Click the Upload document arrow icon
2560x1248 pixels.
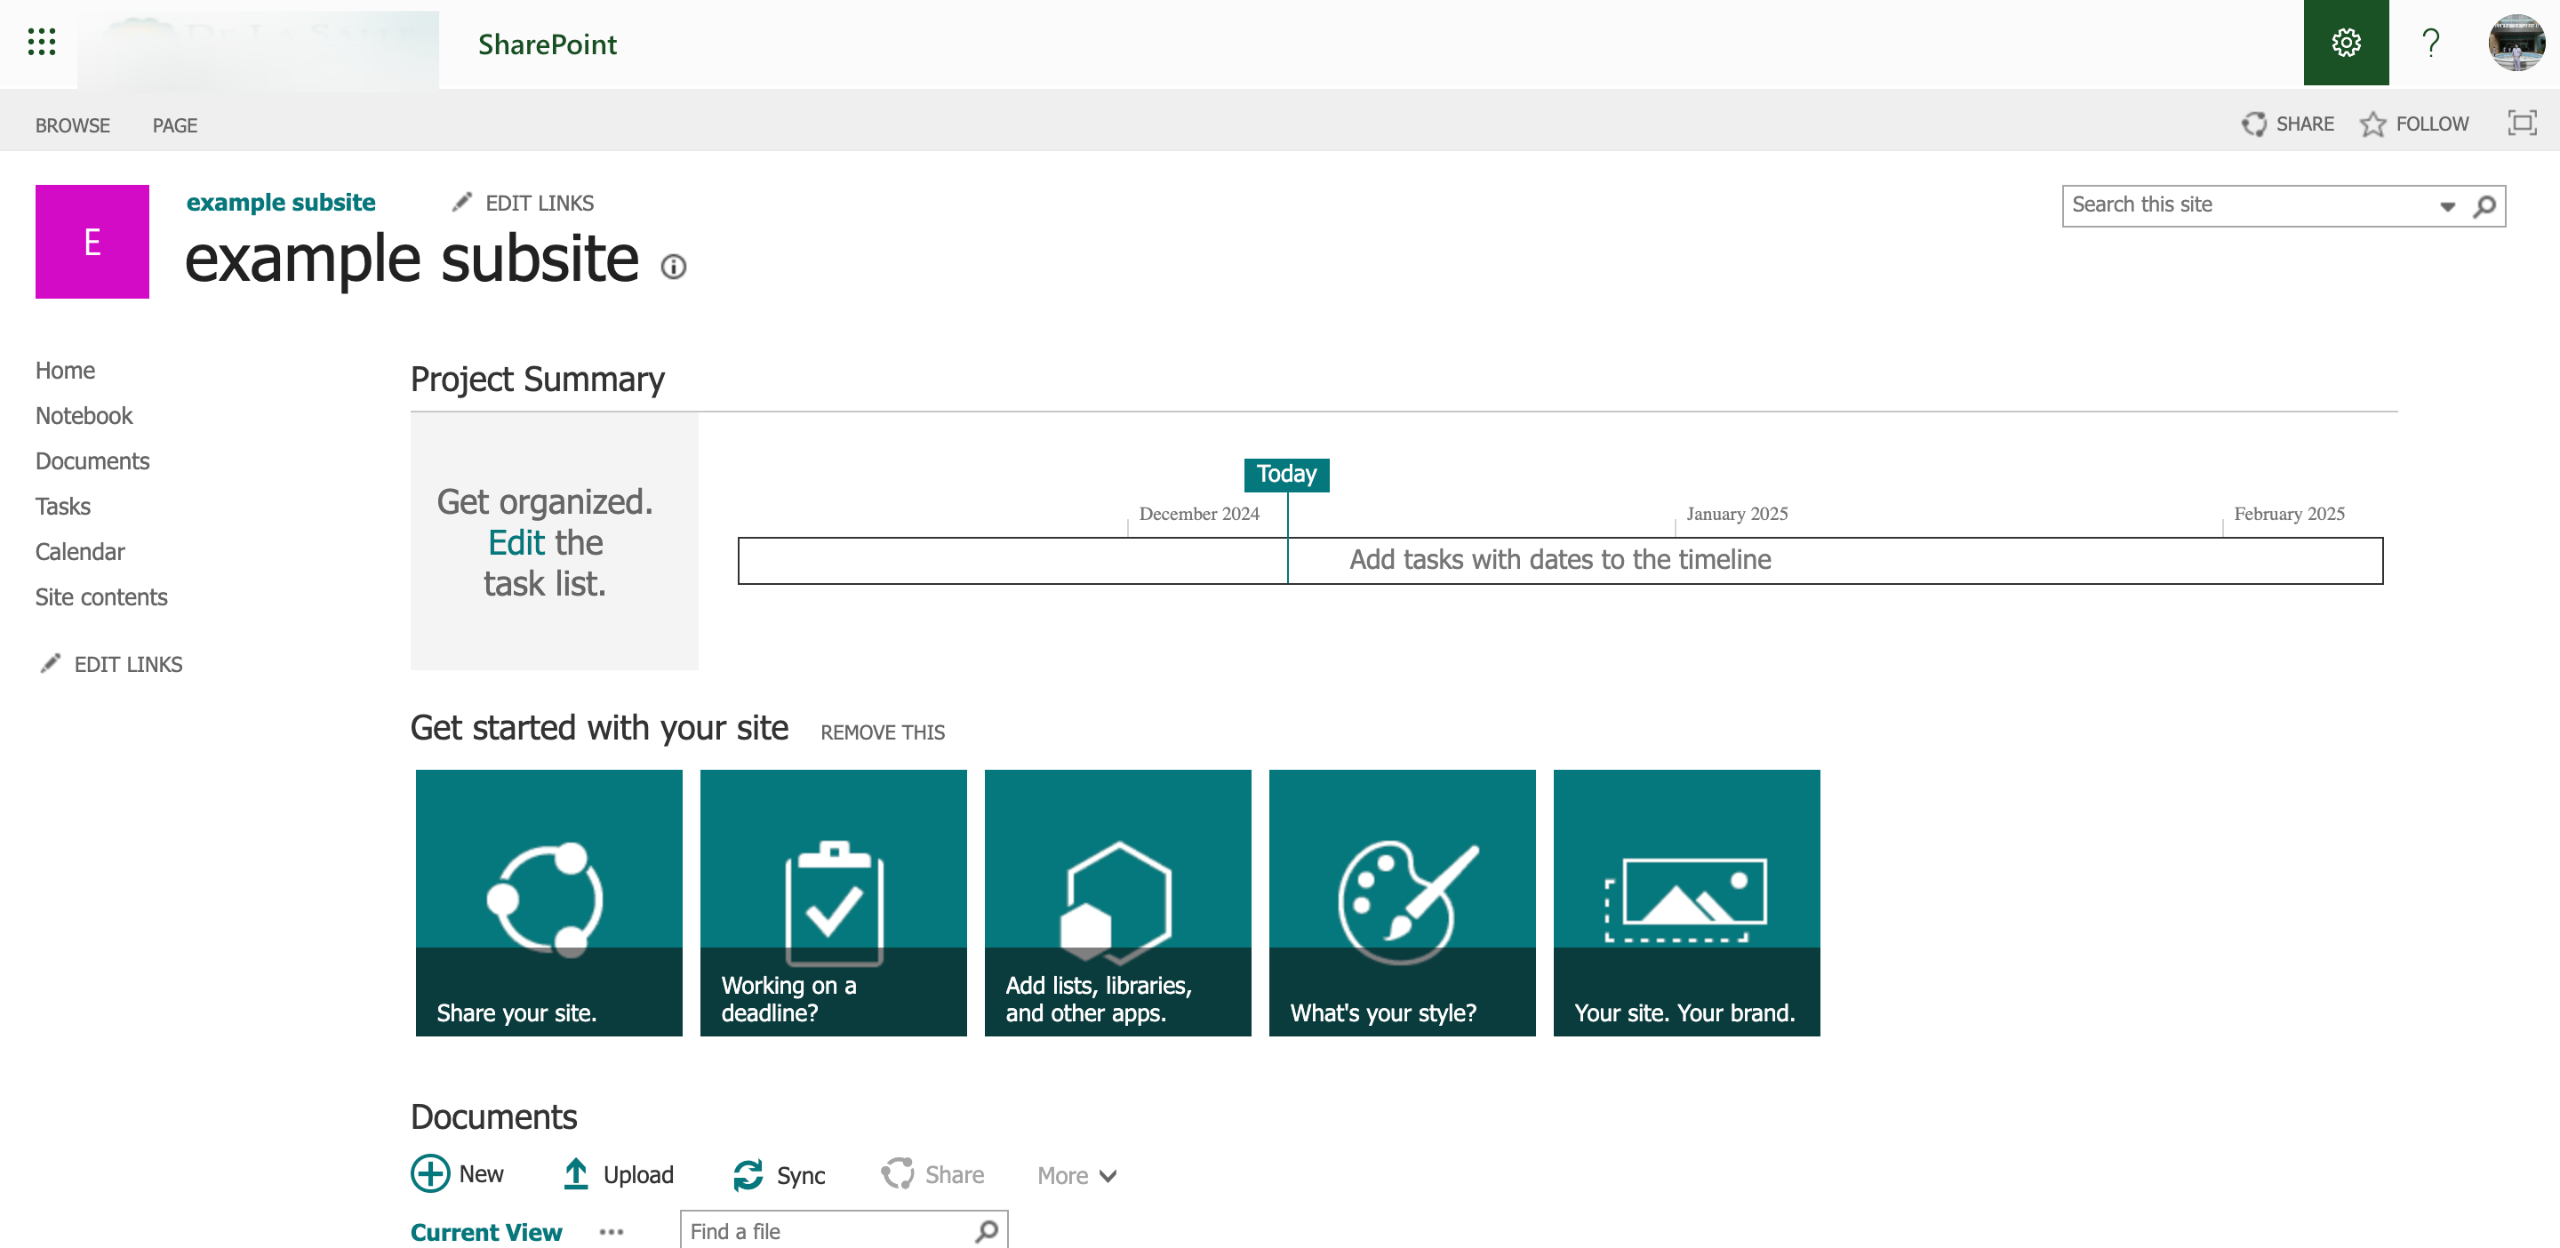[576, 1174]
